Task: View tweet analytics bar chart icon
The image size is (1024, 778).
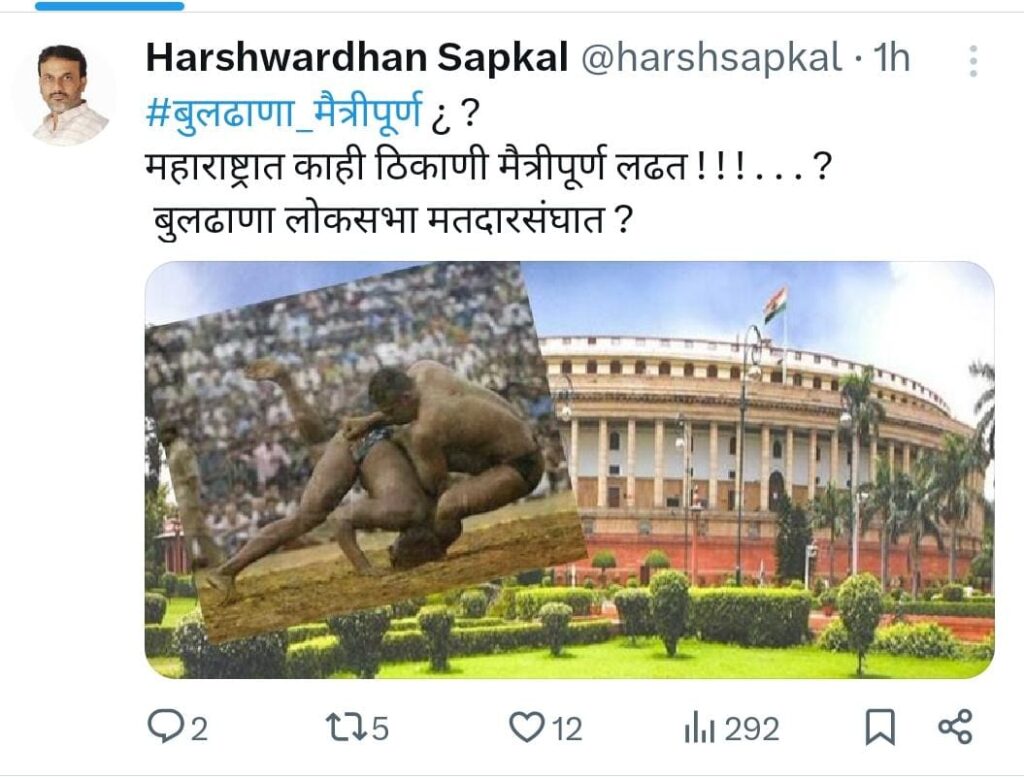Action: click(x=699, y=729)
